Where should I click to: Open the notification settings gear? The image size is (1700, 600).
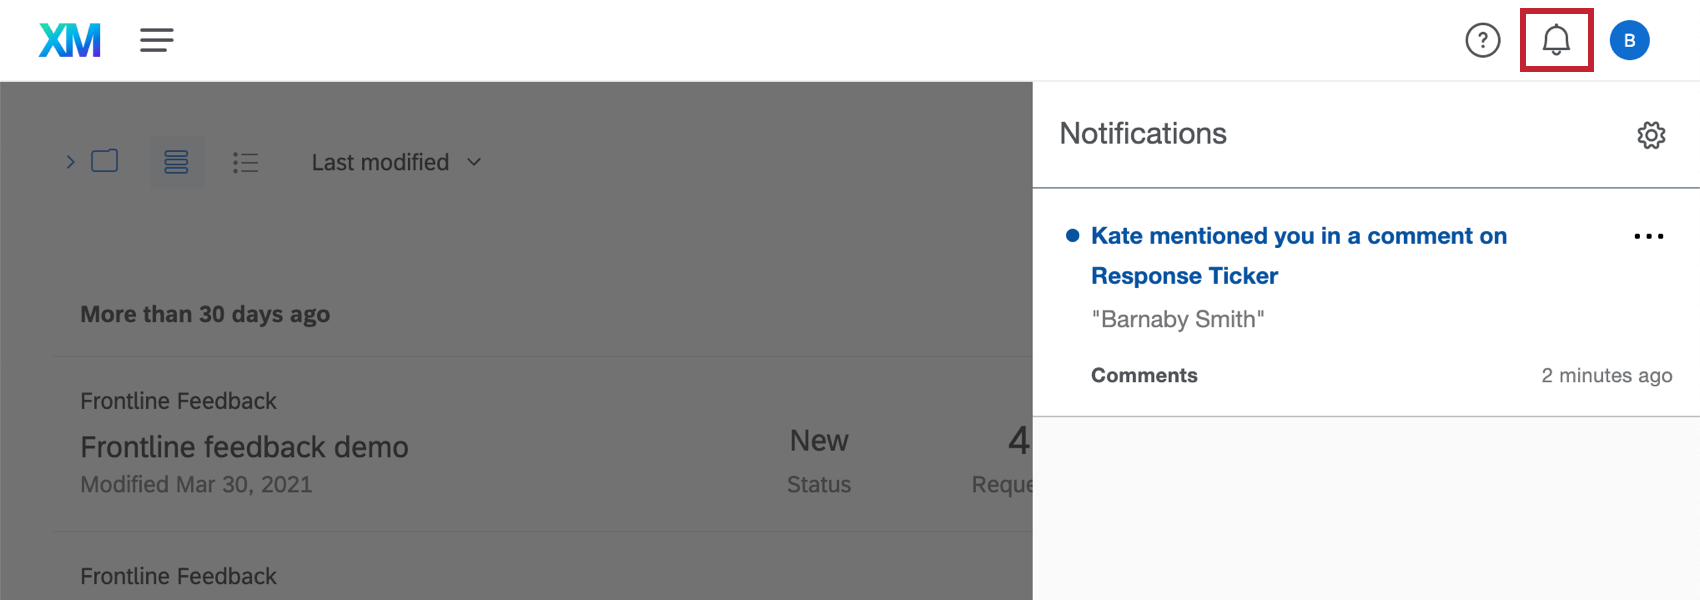point(1652,134)
